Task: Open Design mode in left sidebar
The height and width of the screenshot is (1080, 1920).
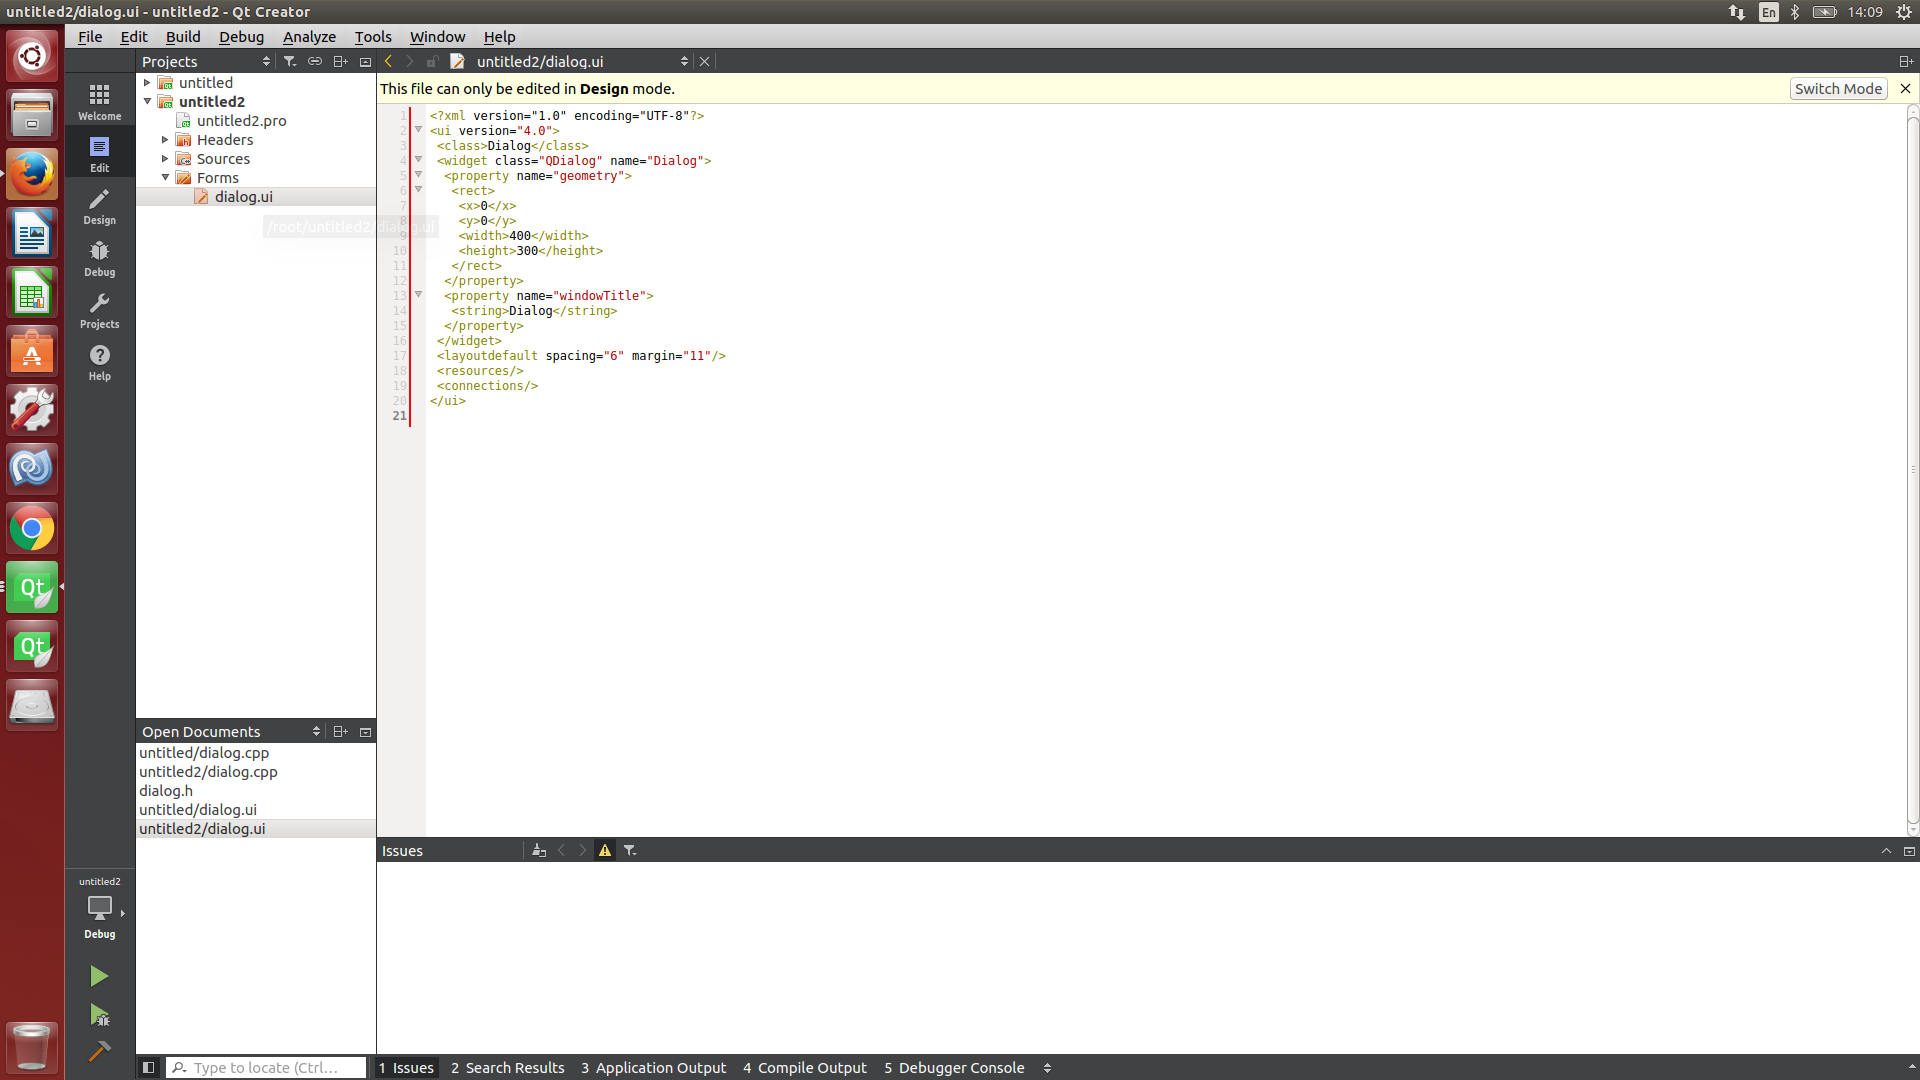Action: [99, 205]
